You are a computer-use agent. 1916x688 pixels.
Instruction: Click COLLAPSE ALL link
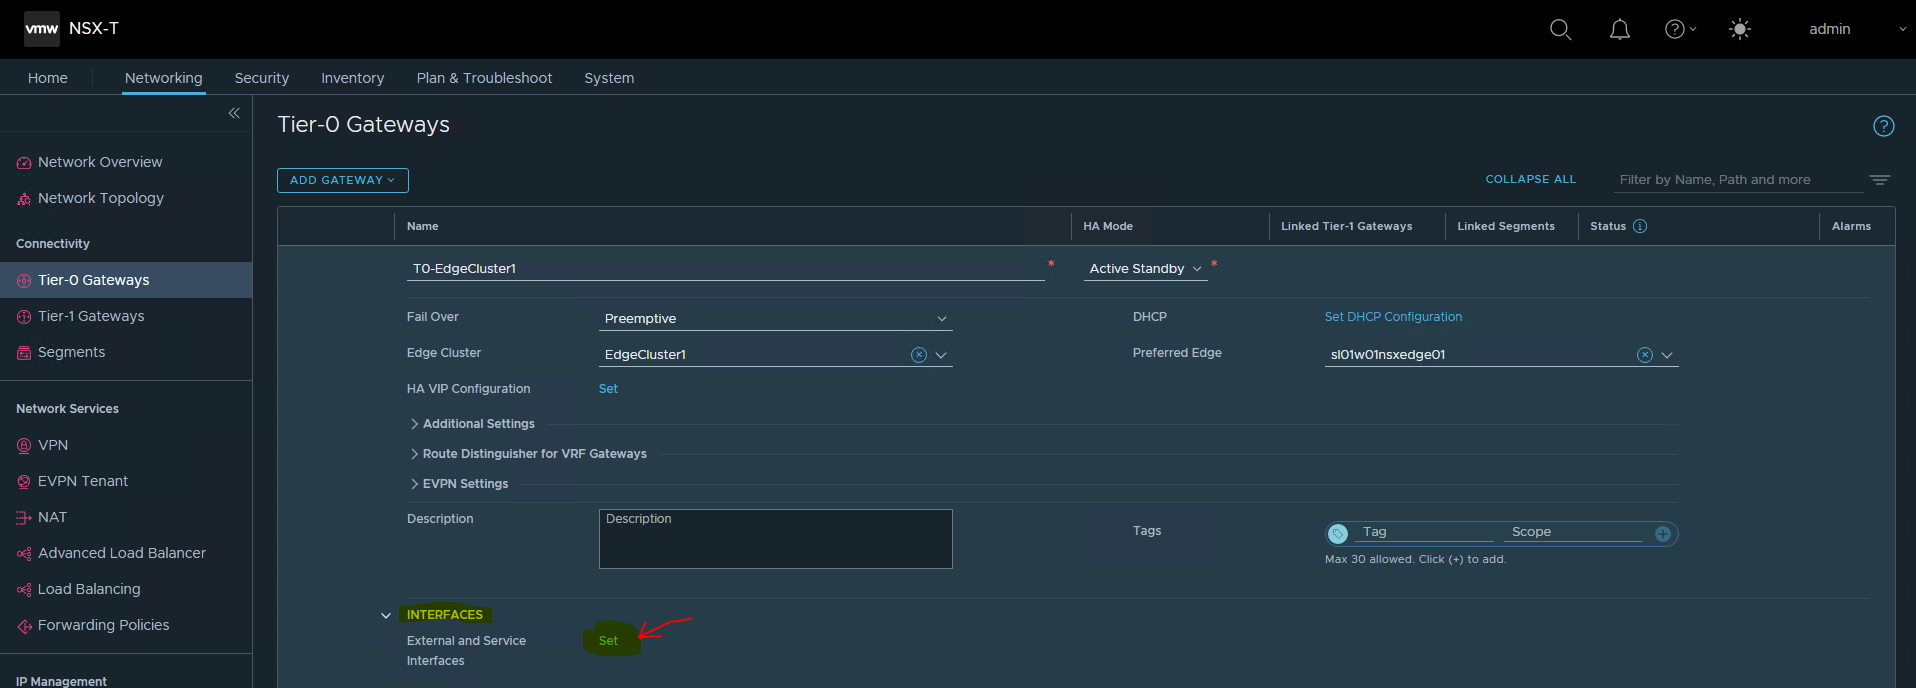pyautogui.click(x=1530, y=179)
